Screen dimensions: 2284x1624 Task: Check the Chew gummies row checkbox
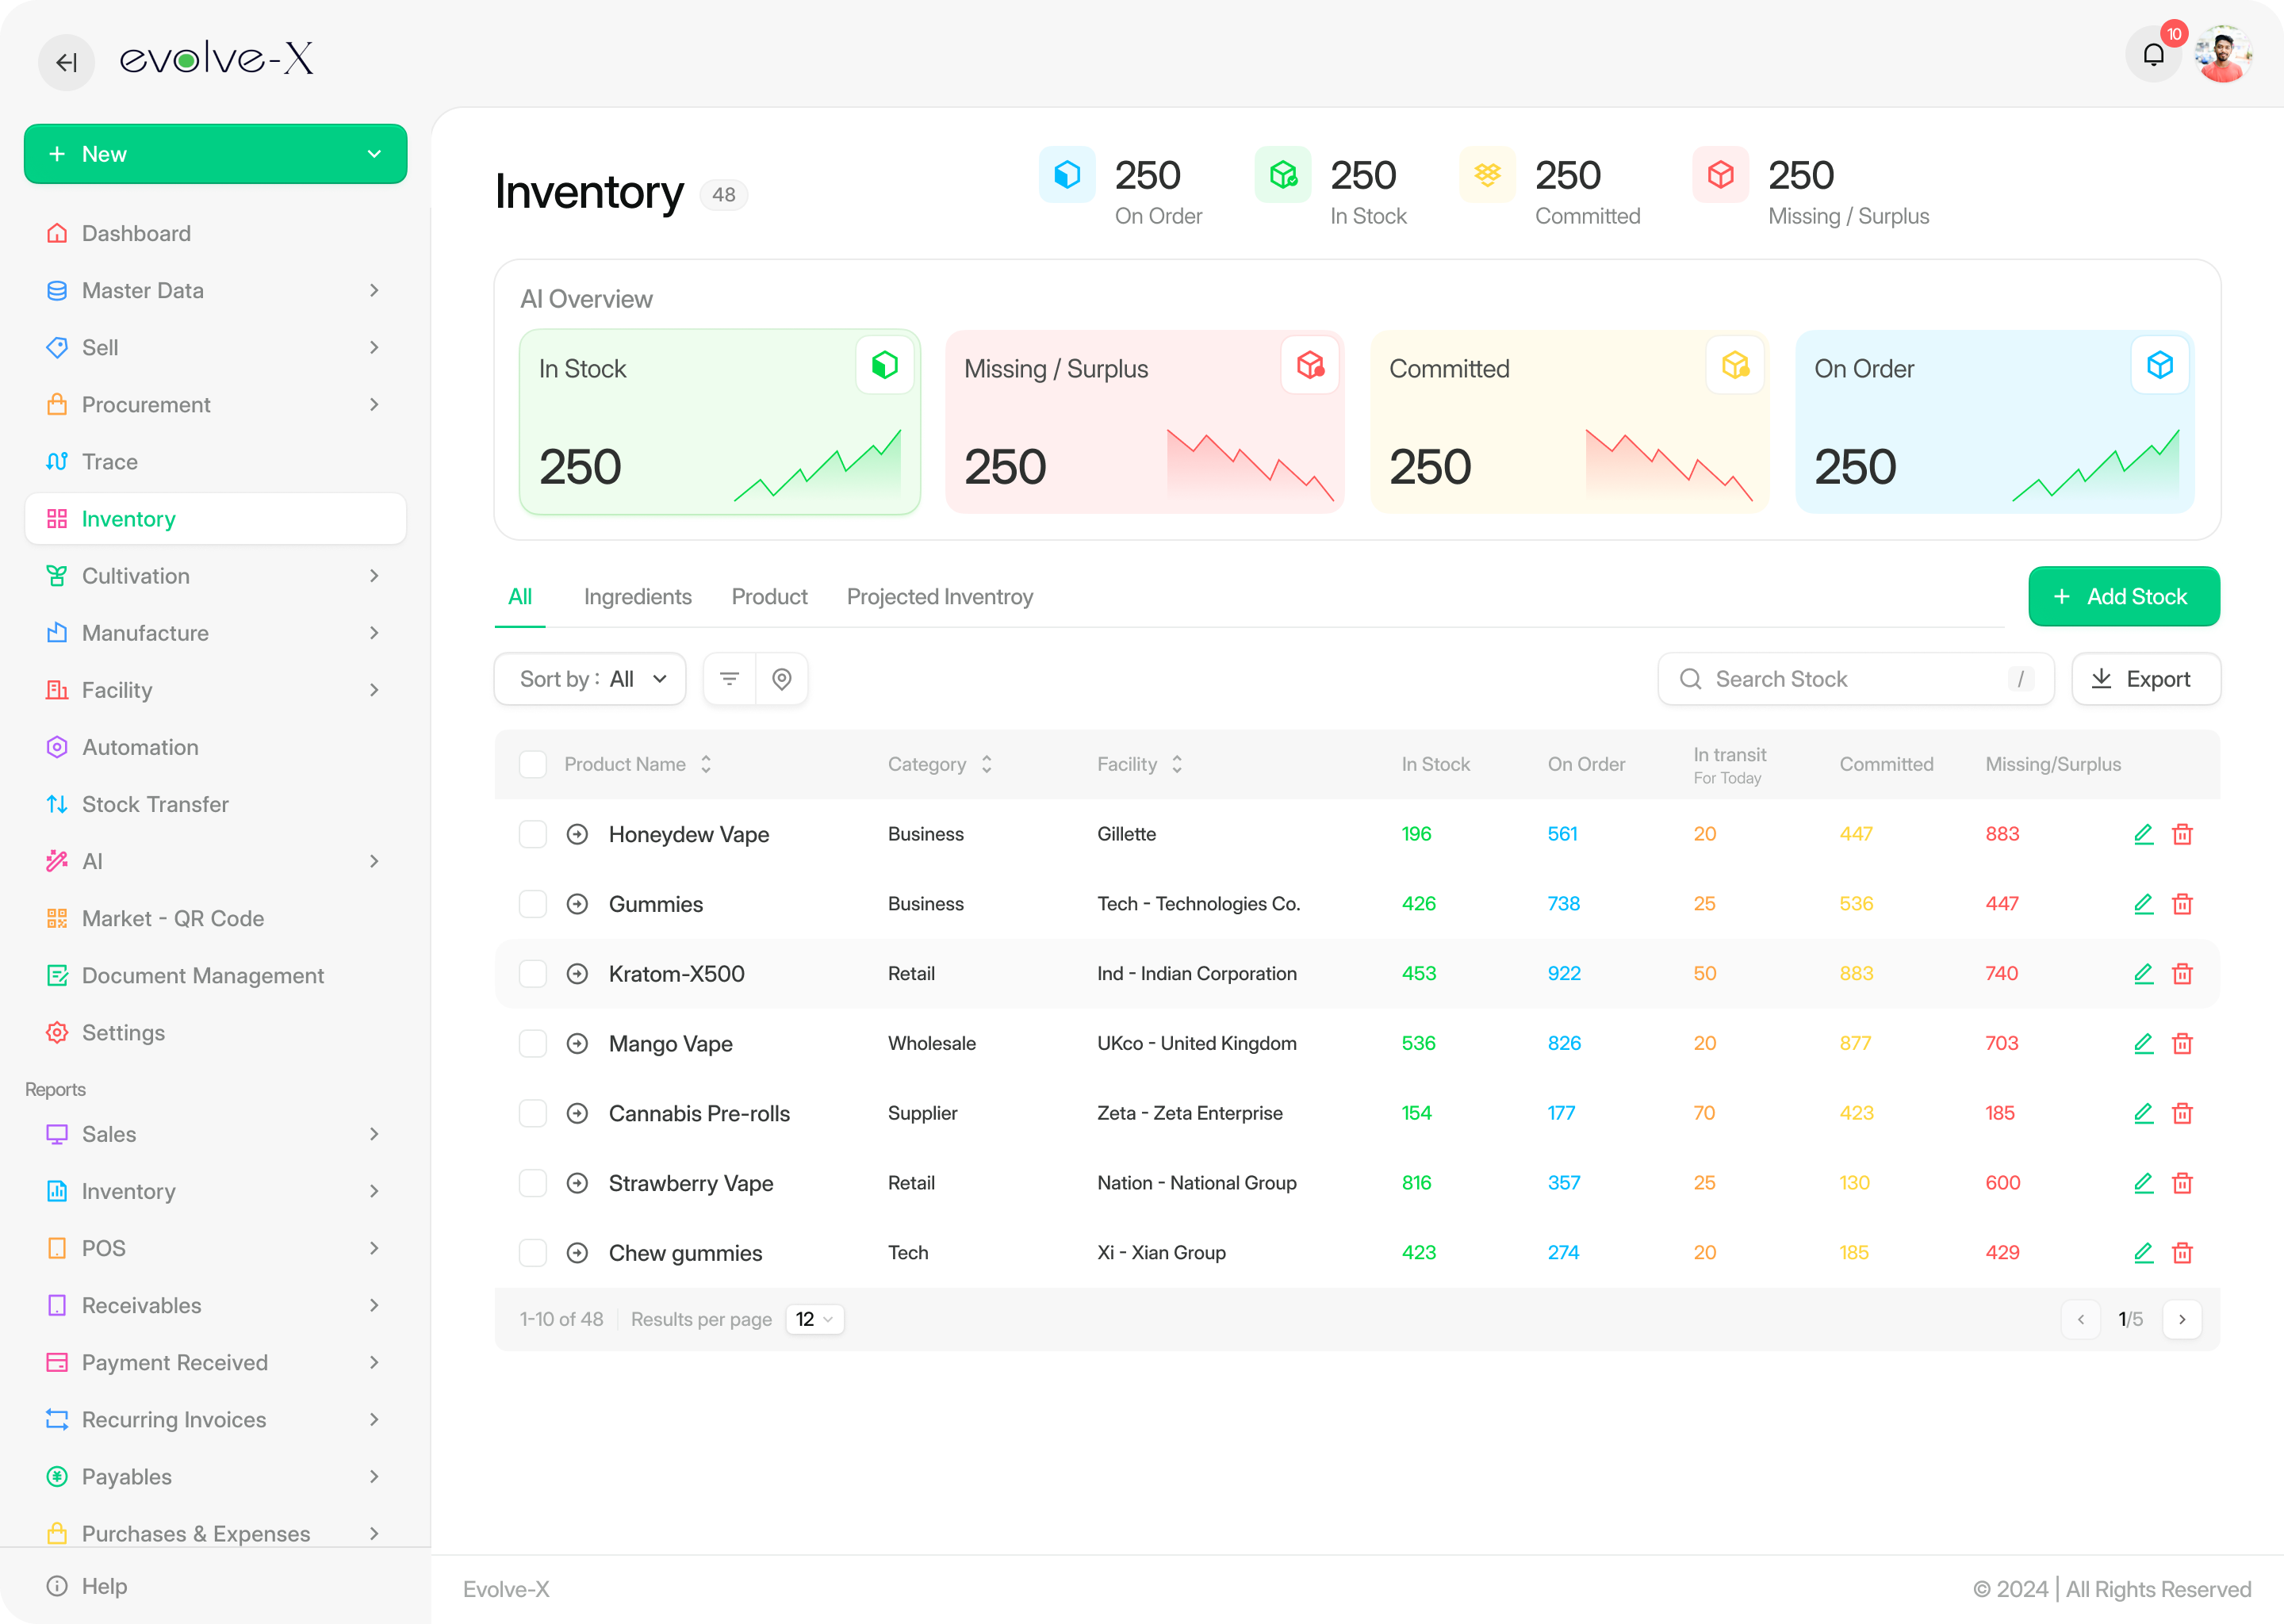(533, 1253)
